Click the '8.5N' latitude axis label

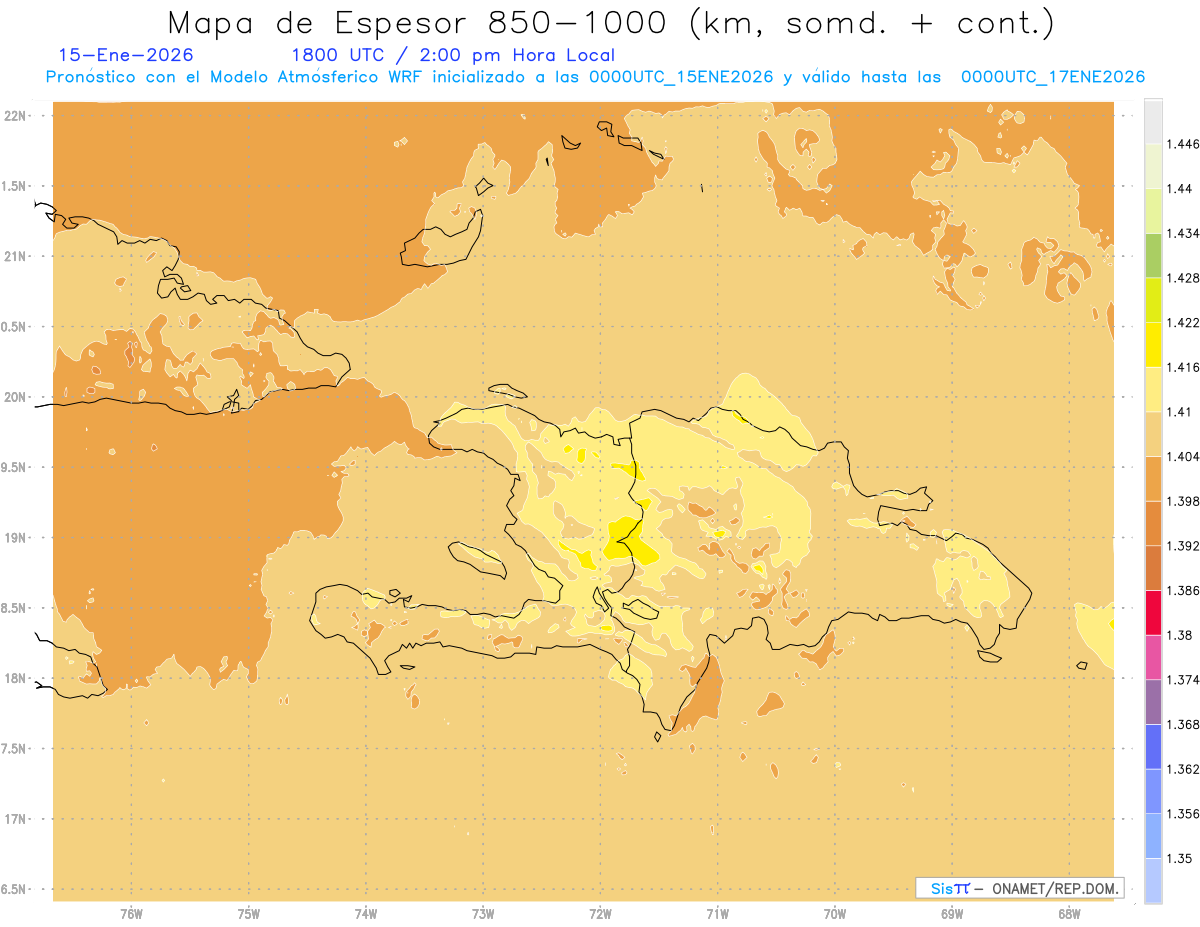coord(15,608)
